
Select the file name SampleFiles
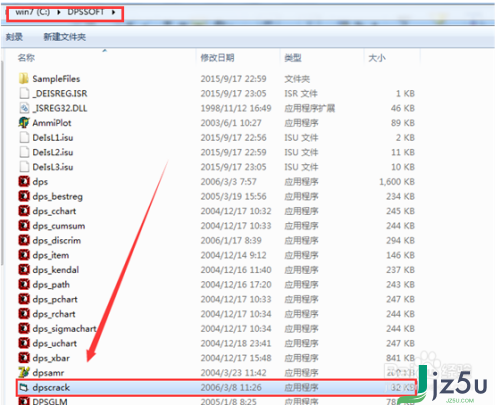pos(56,79)
